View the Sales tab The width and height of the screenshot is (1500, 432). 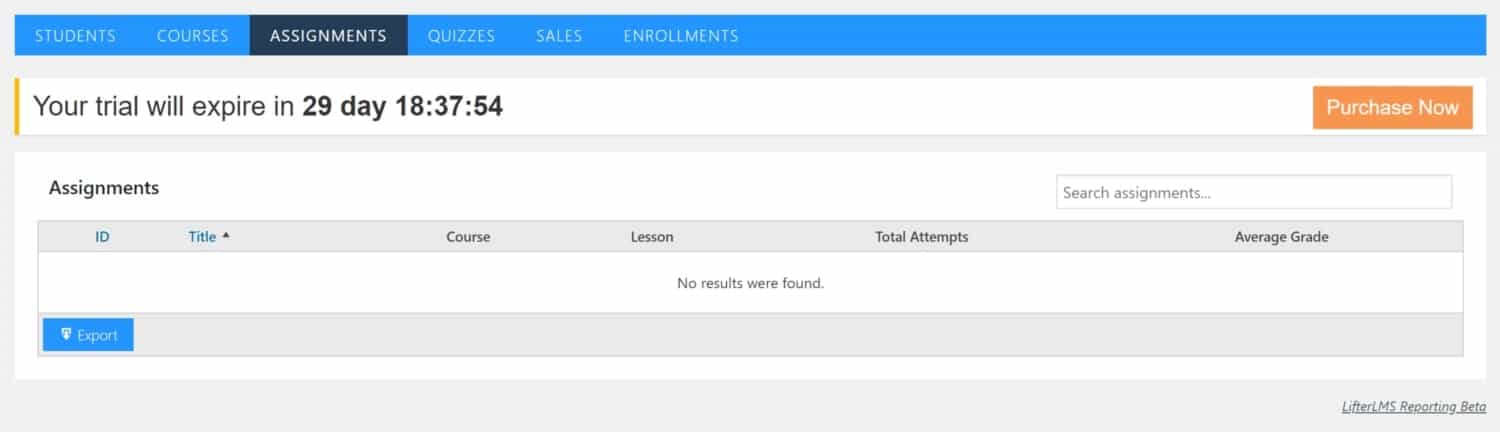point(559,35)
